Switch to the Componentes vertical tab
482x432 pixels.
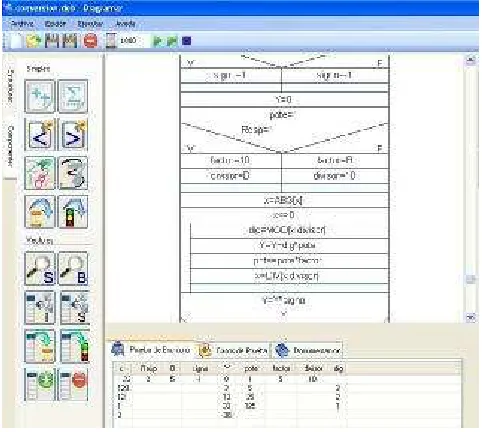click(10, 146)
